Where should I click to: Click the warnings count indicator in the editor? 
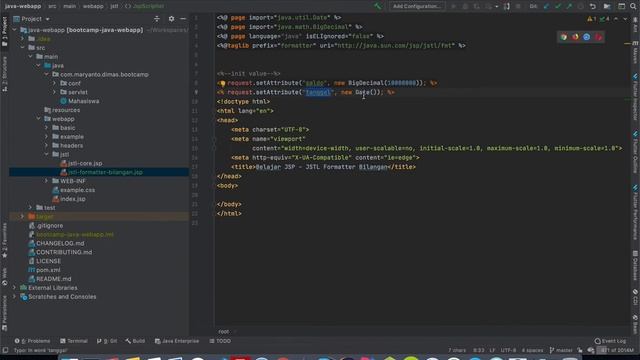(x=592, y=19)
